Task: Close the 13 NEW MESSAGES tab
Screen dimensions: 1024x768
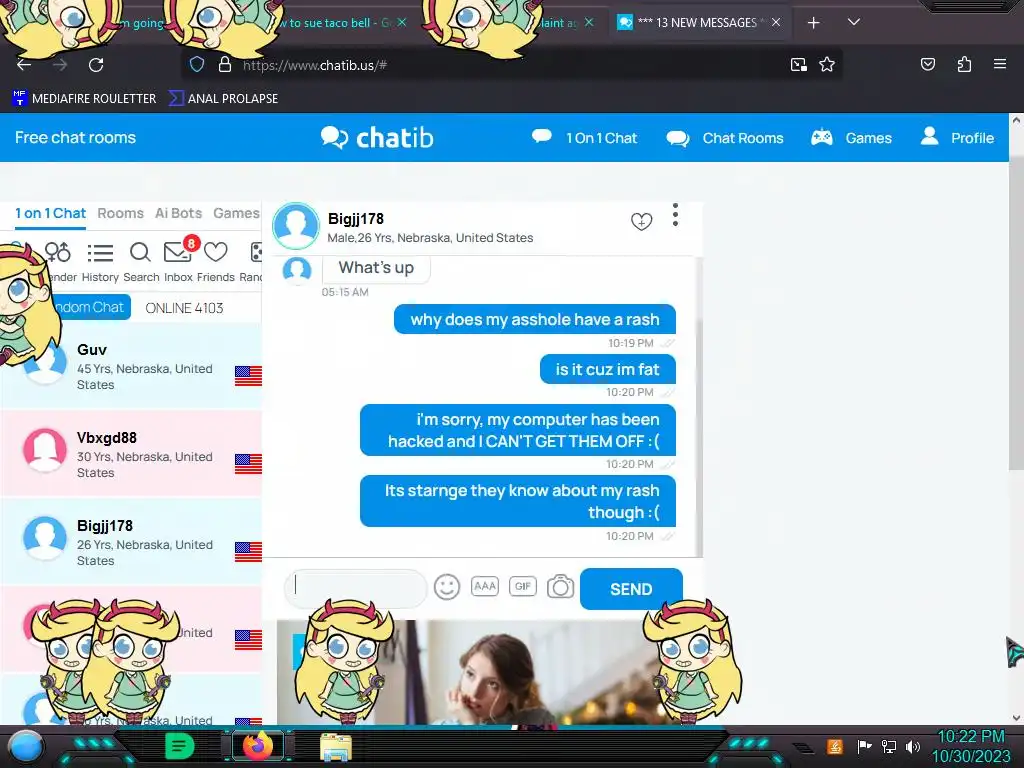Action: [776, 22]
